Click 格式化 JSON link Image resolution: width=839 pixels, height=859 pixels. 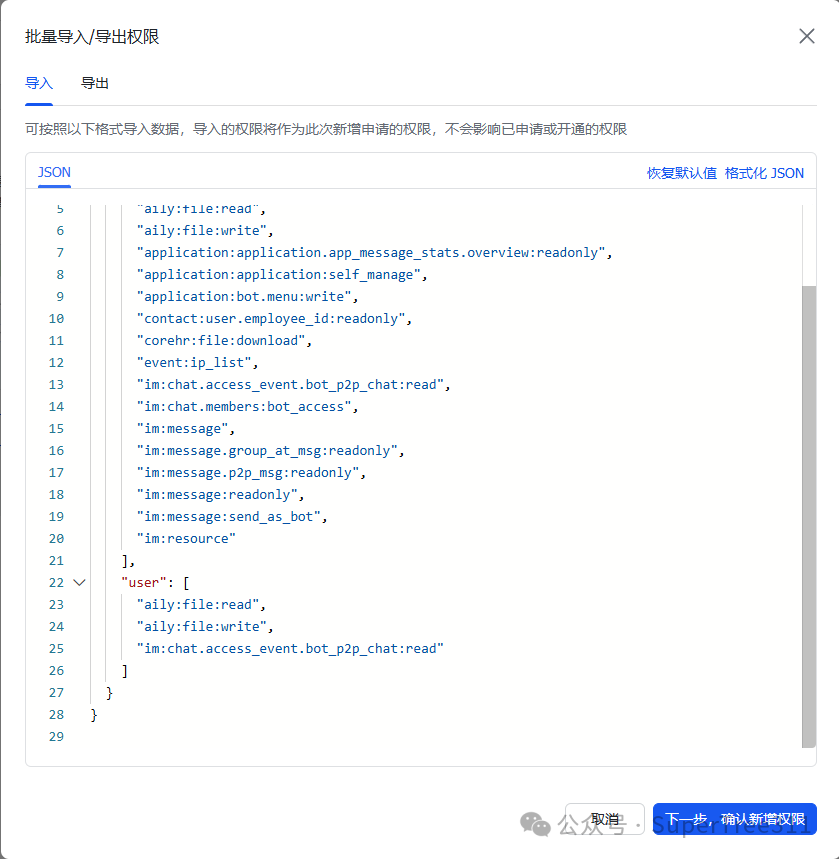764,173
